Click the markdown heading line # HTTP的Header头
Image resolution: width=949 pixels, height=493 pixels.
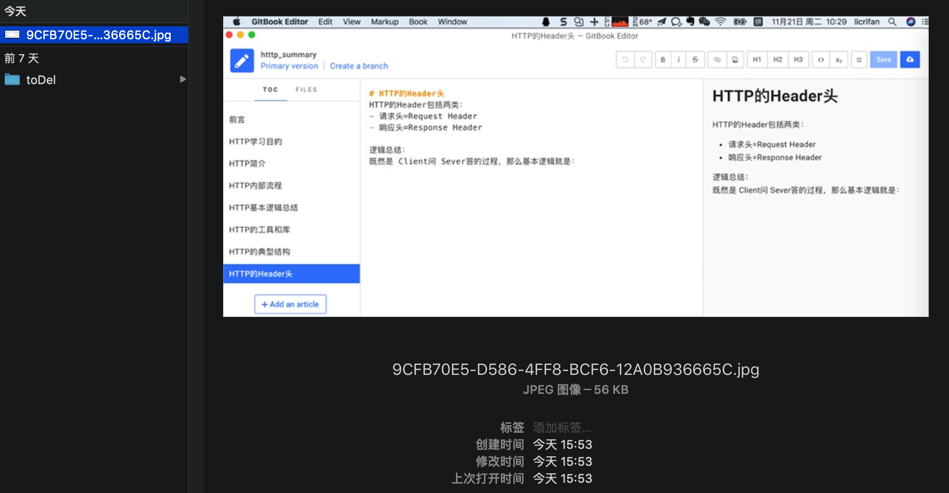click(406, 93)
